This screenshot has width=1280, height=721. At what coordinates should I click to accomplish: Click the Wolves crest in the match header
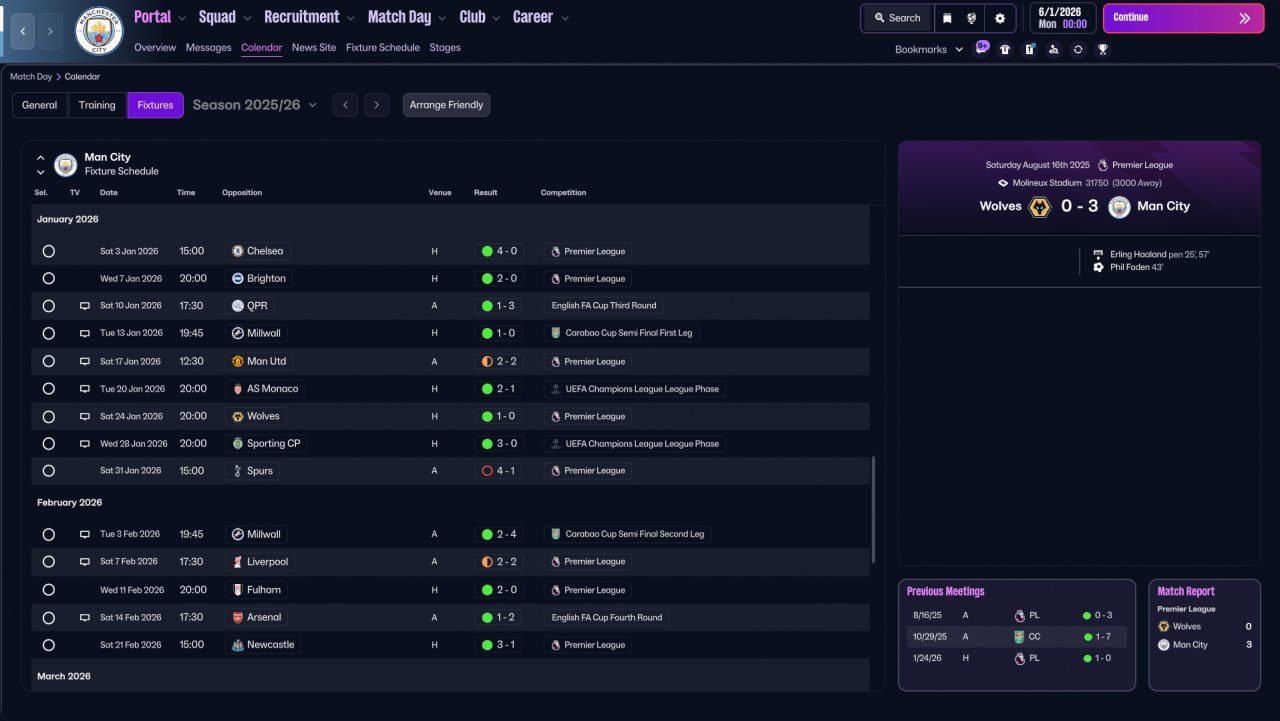pos(1040,207)
